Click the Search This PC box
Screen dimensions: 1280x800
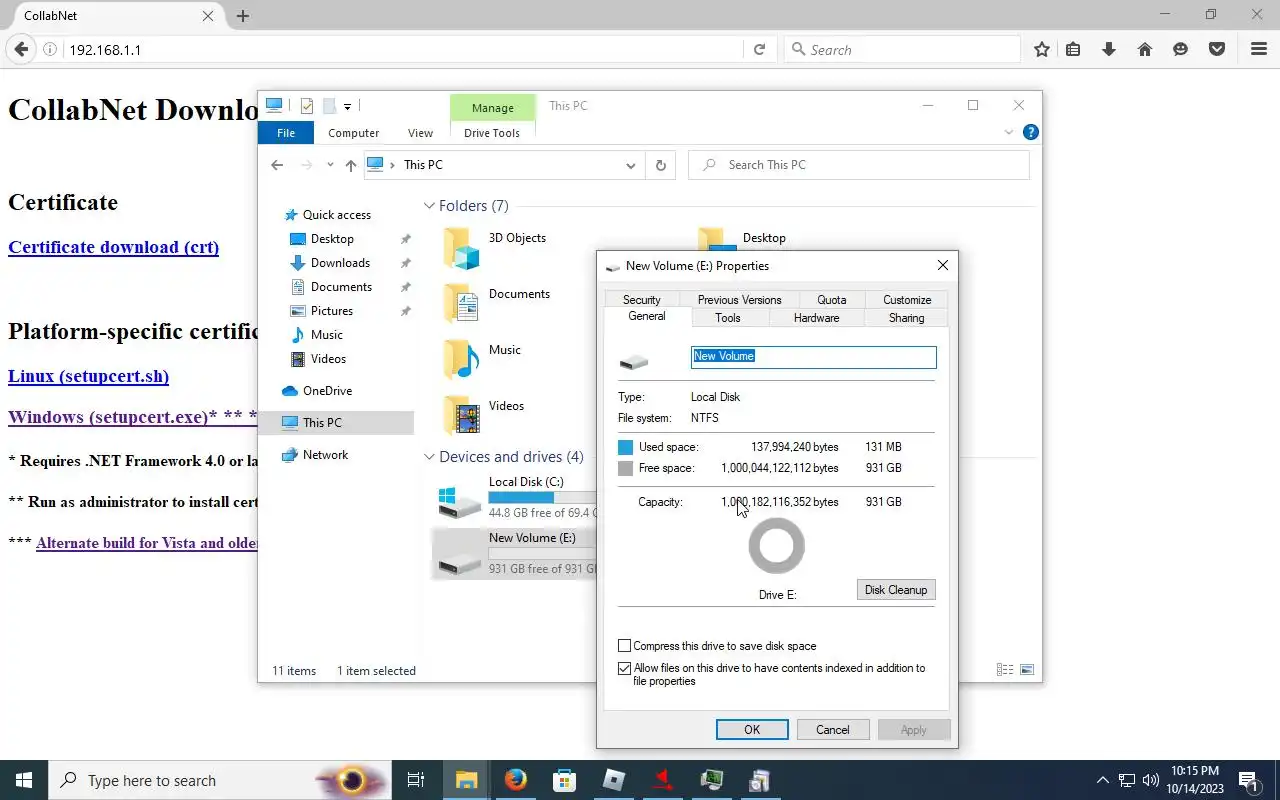[859, 165]
